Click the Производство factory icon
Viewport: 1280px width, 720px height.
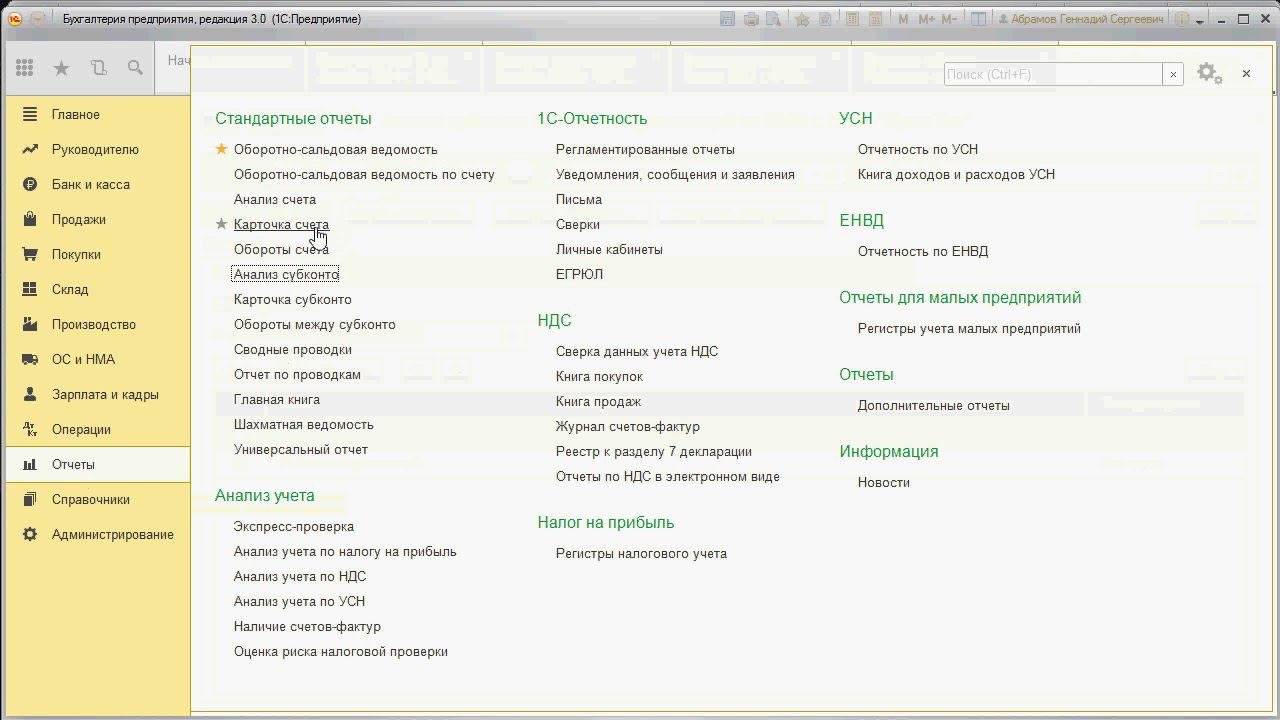(30, 324)
